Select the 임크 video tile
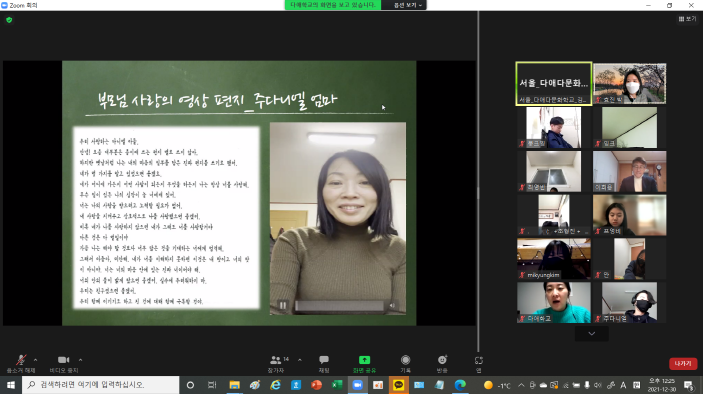Screen dimensions: 703x394 coord(629,127)
